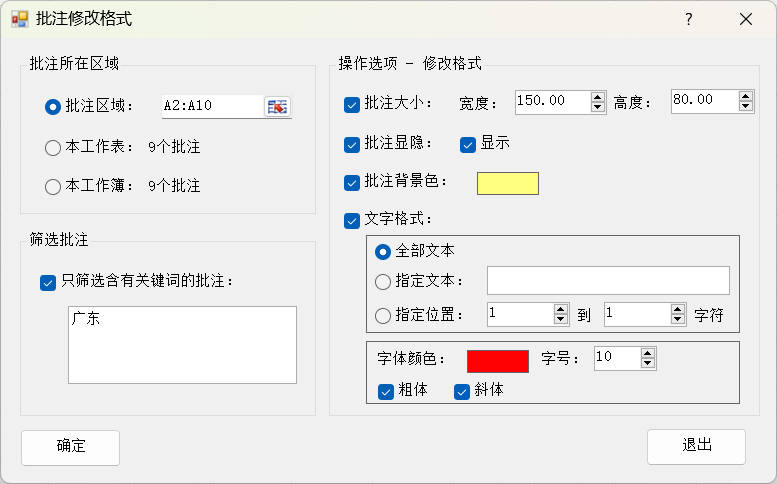The height and width of the screenshot is (484, 777).
Task: Toggle the 斜体 italic checkbox
Action: click(462, 391)
